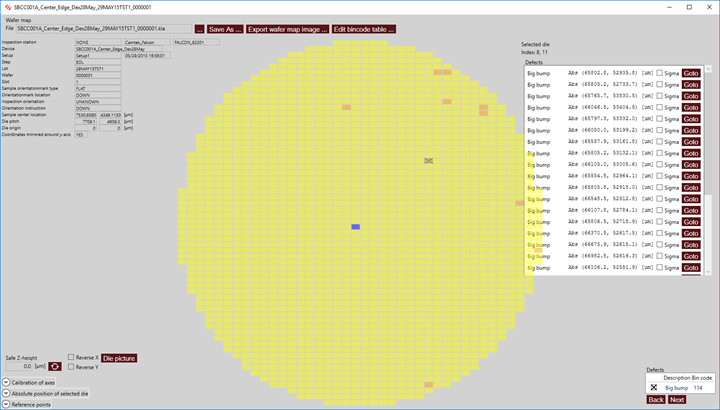Expand Absolute position of selected die
Viewport: 720px width, 410px height.
pyautogui.click(x=6, y=393)
